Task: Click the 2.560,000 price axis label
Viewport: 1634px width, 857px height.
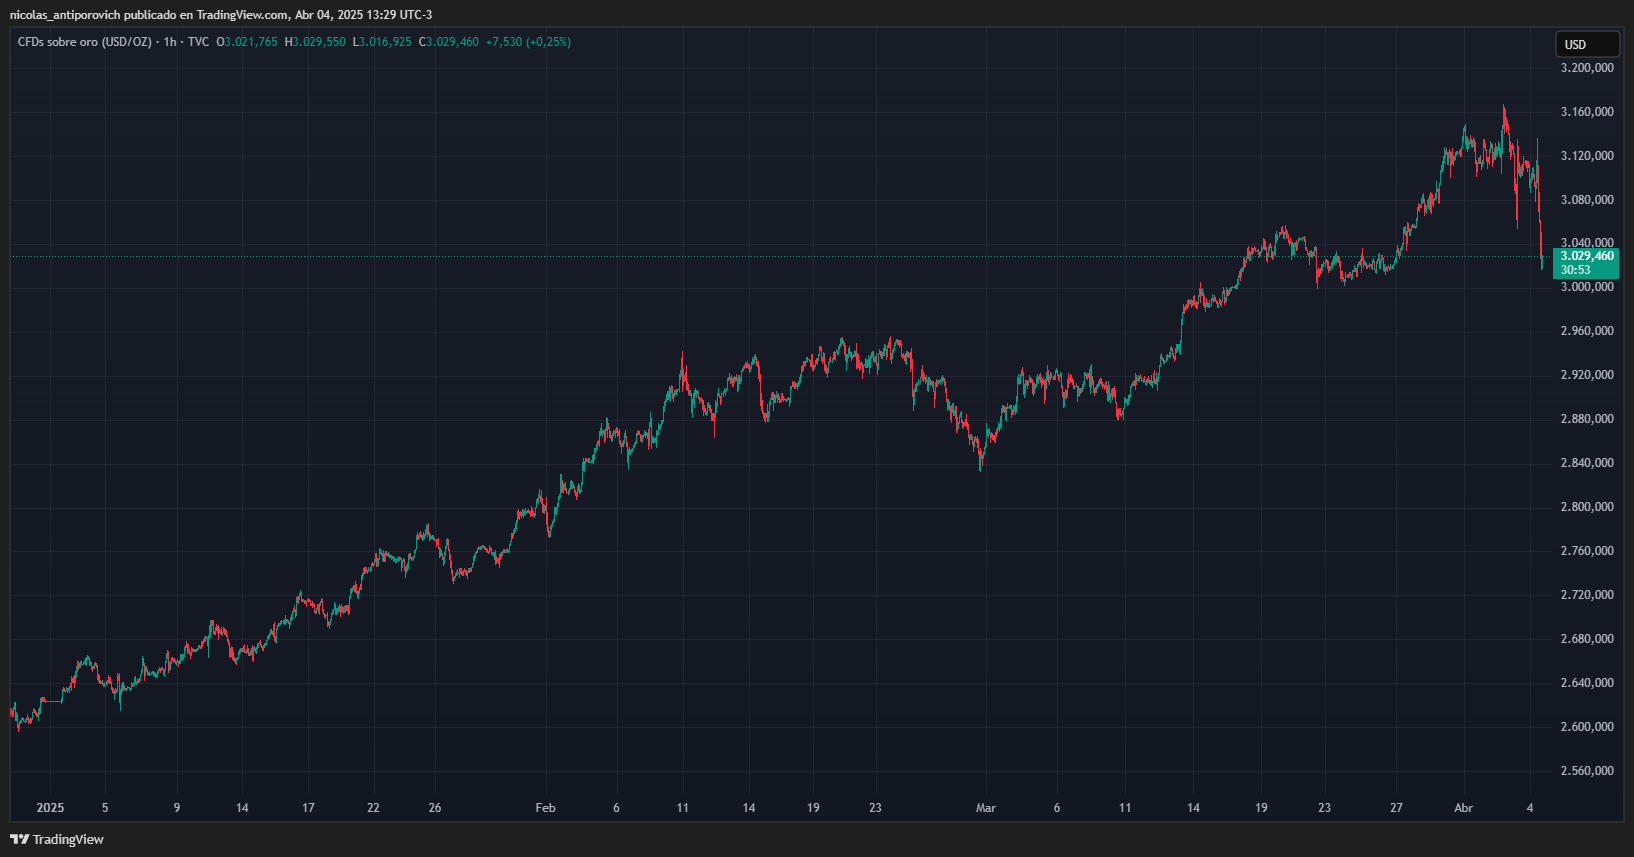Action: click(x=1587, y=771)
